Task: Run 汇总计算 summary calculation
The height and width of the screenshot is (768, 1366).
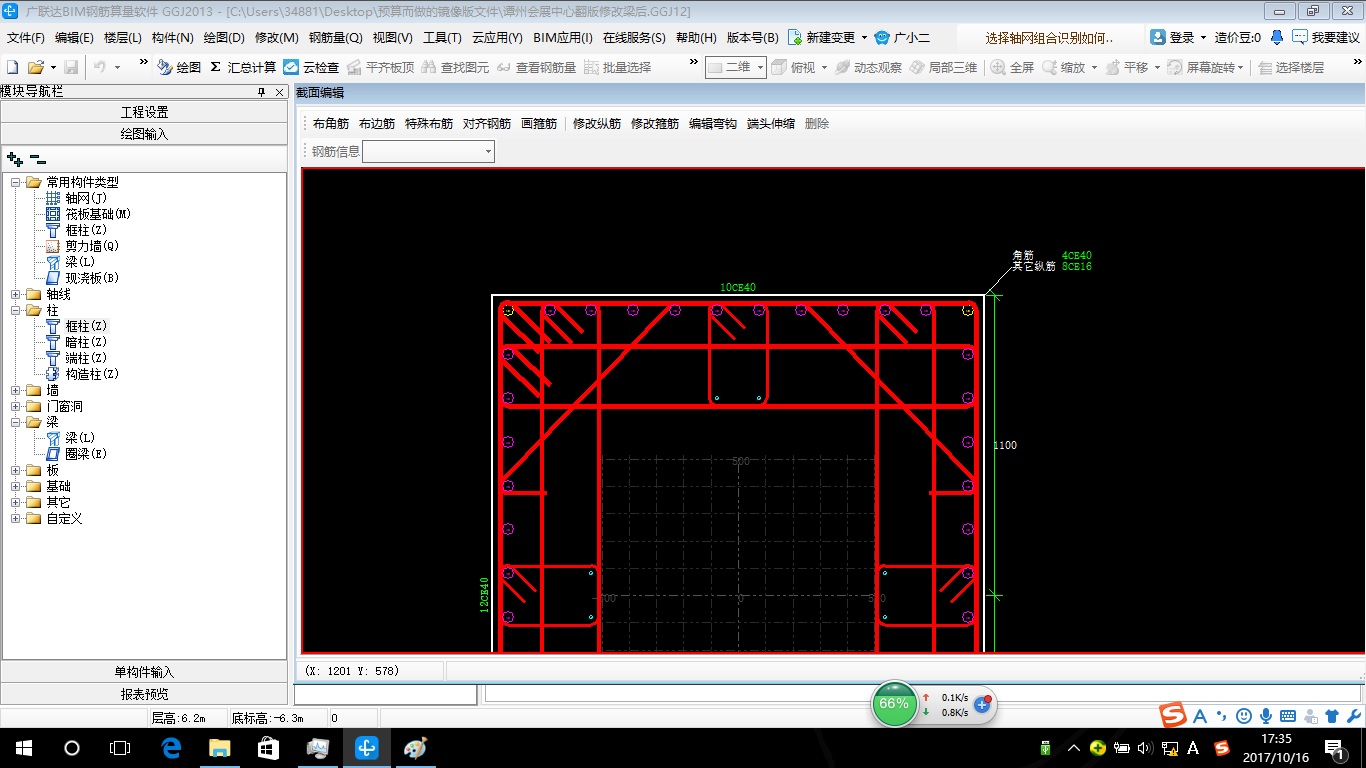Action: point(243,67)
